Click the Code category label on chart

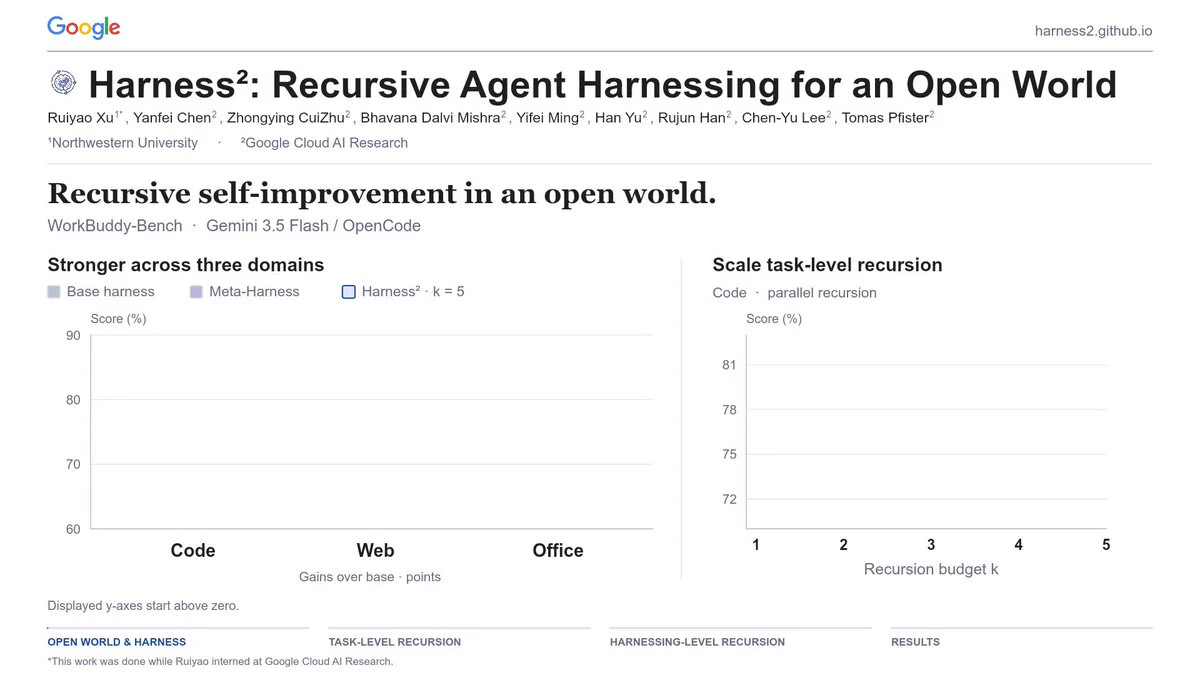point(193,550)
